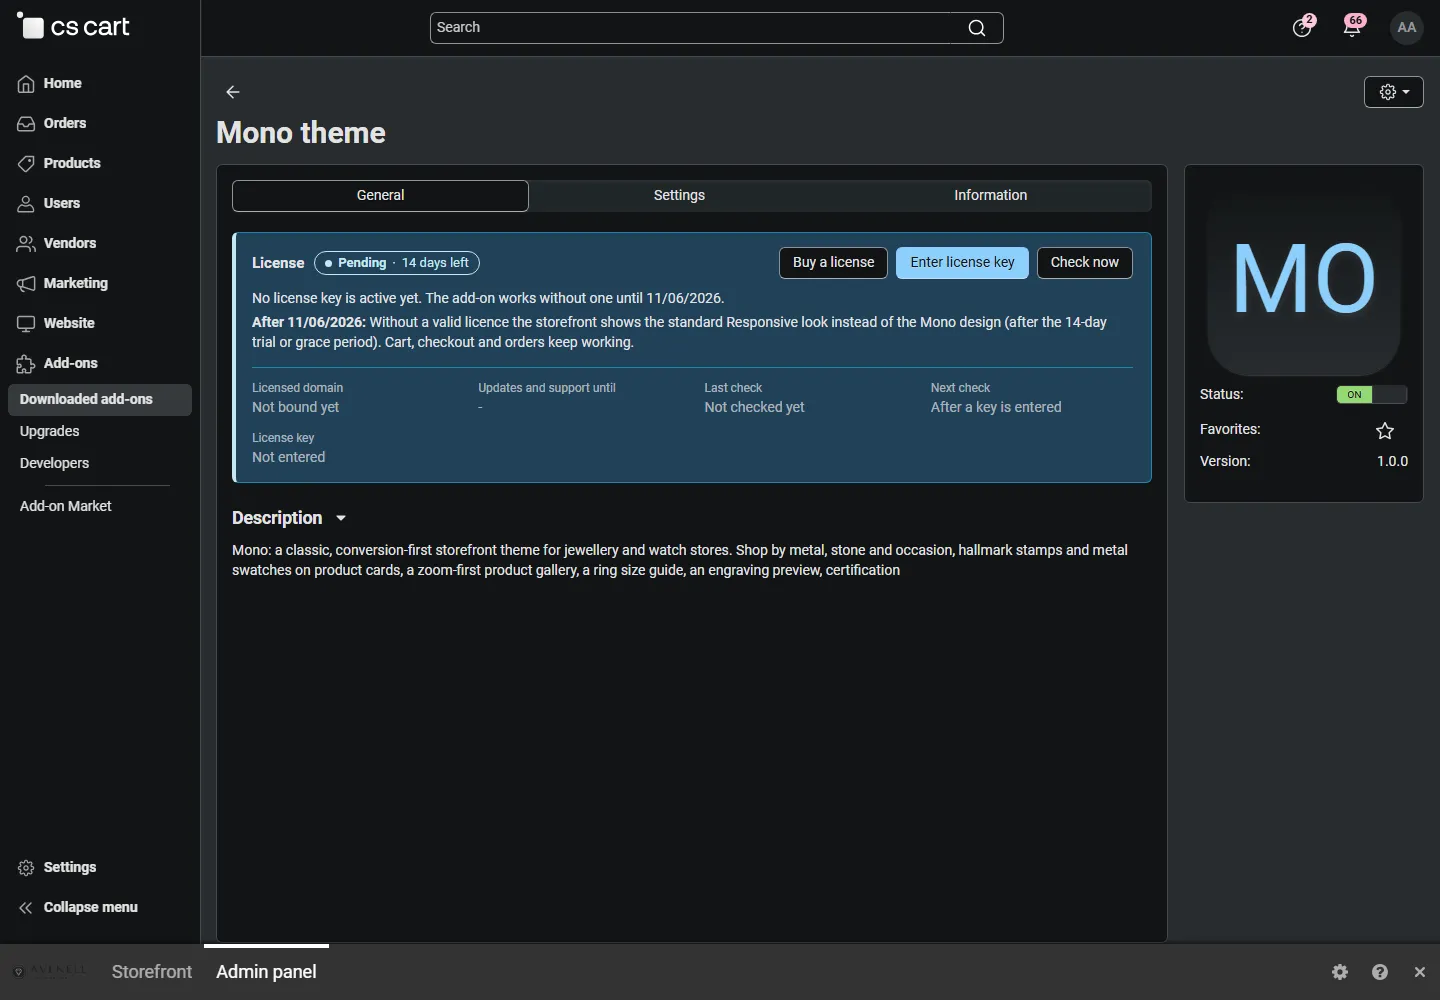Viewport: 1440px width, 1000px height.
Task: Switch to Storefront view
Action: tap(152, 972)
